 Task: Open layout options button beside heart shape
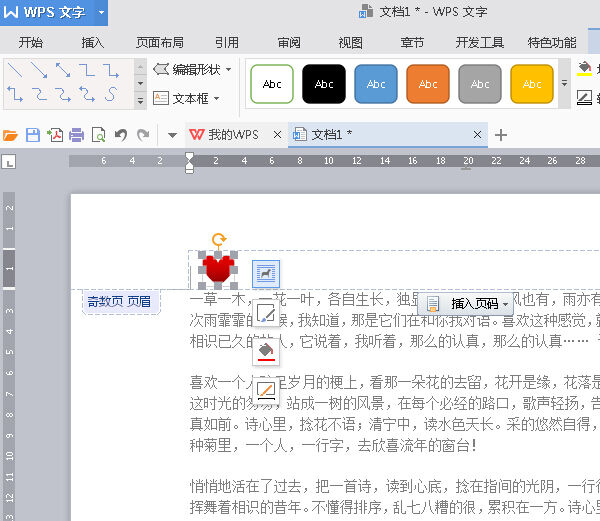click(266, 272)
